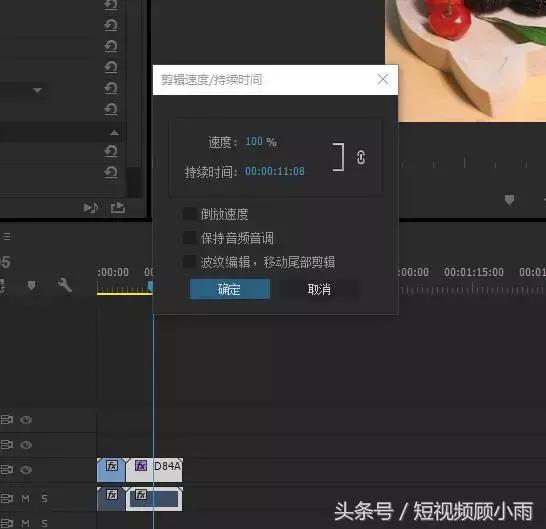Click the timeline add marker icon
The image size is (546, 529).
coord(31,286)
